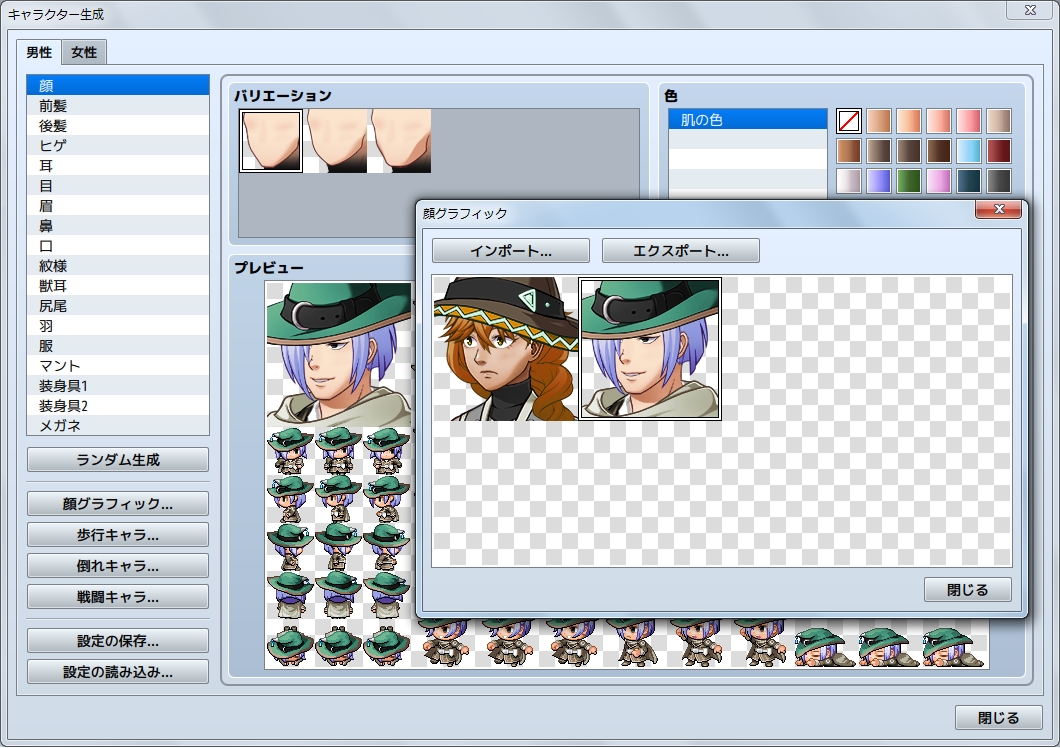1060x748 pixels.
Task: Click the red X on 顔グラフィック dialog
Action: pos(999,210)
